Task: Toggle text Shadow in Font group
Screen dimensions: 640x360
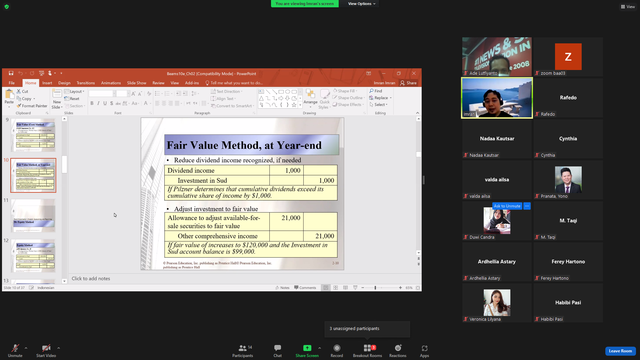Action: 111,104
